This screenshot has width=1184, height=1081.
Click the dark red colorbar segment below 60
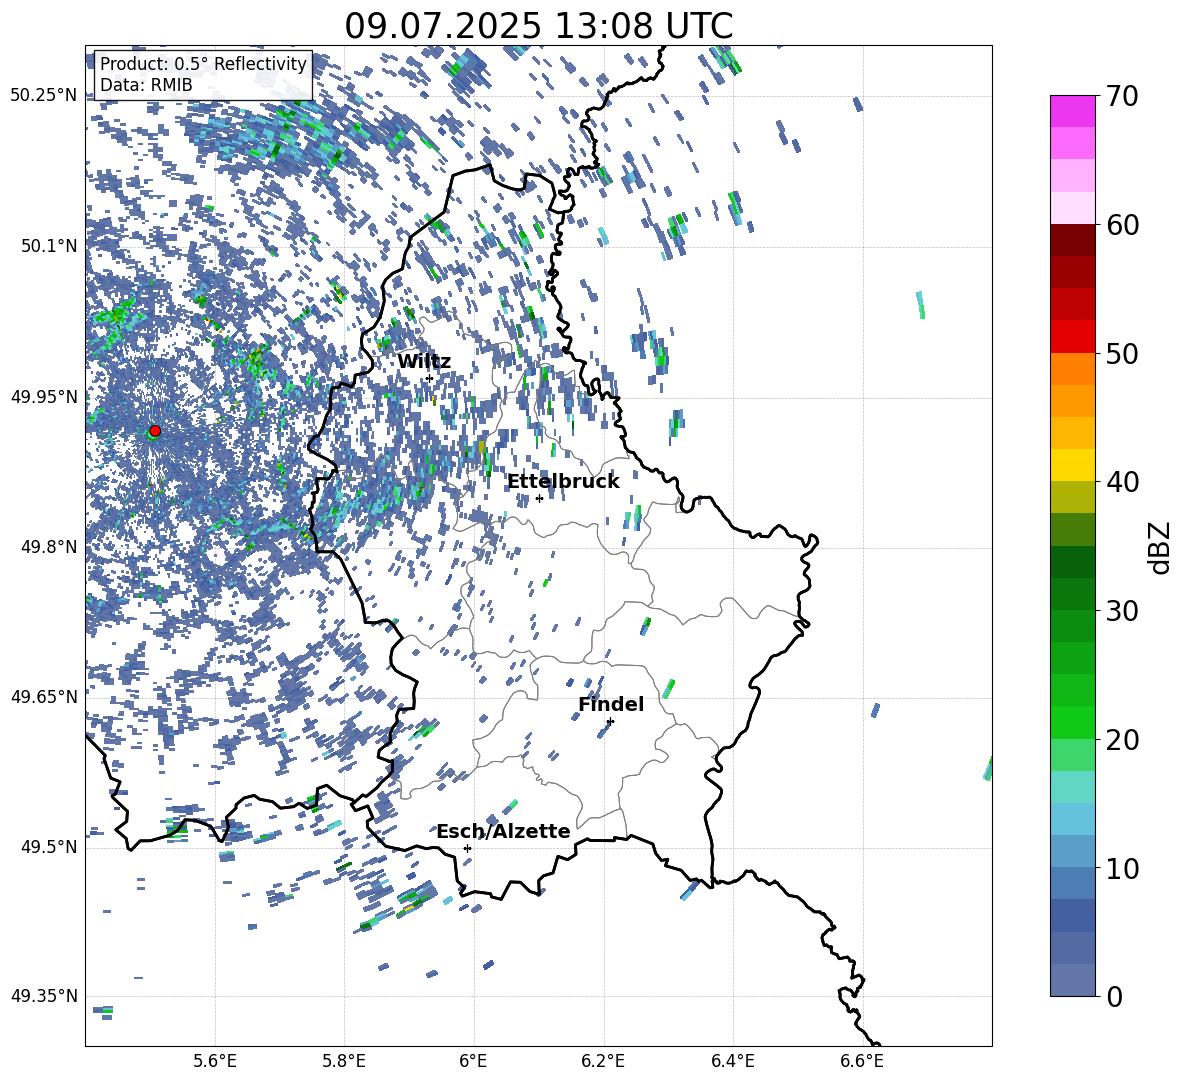click(1072, 240)
